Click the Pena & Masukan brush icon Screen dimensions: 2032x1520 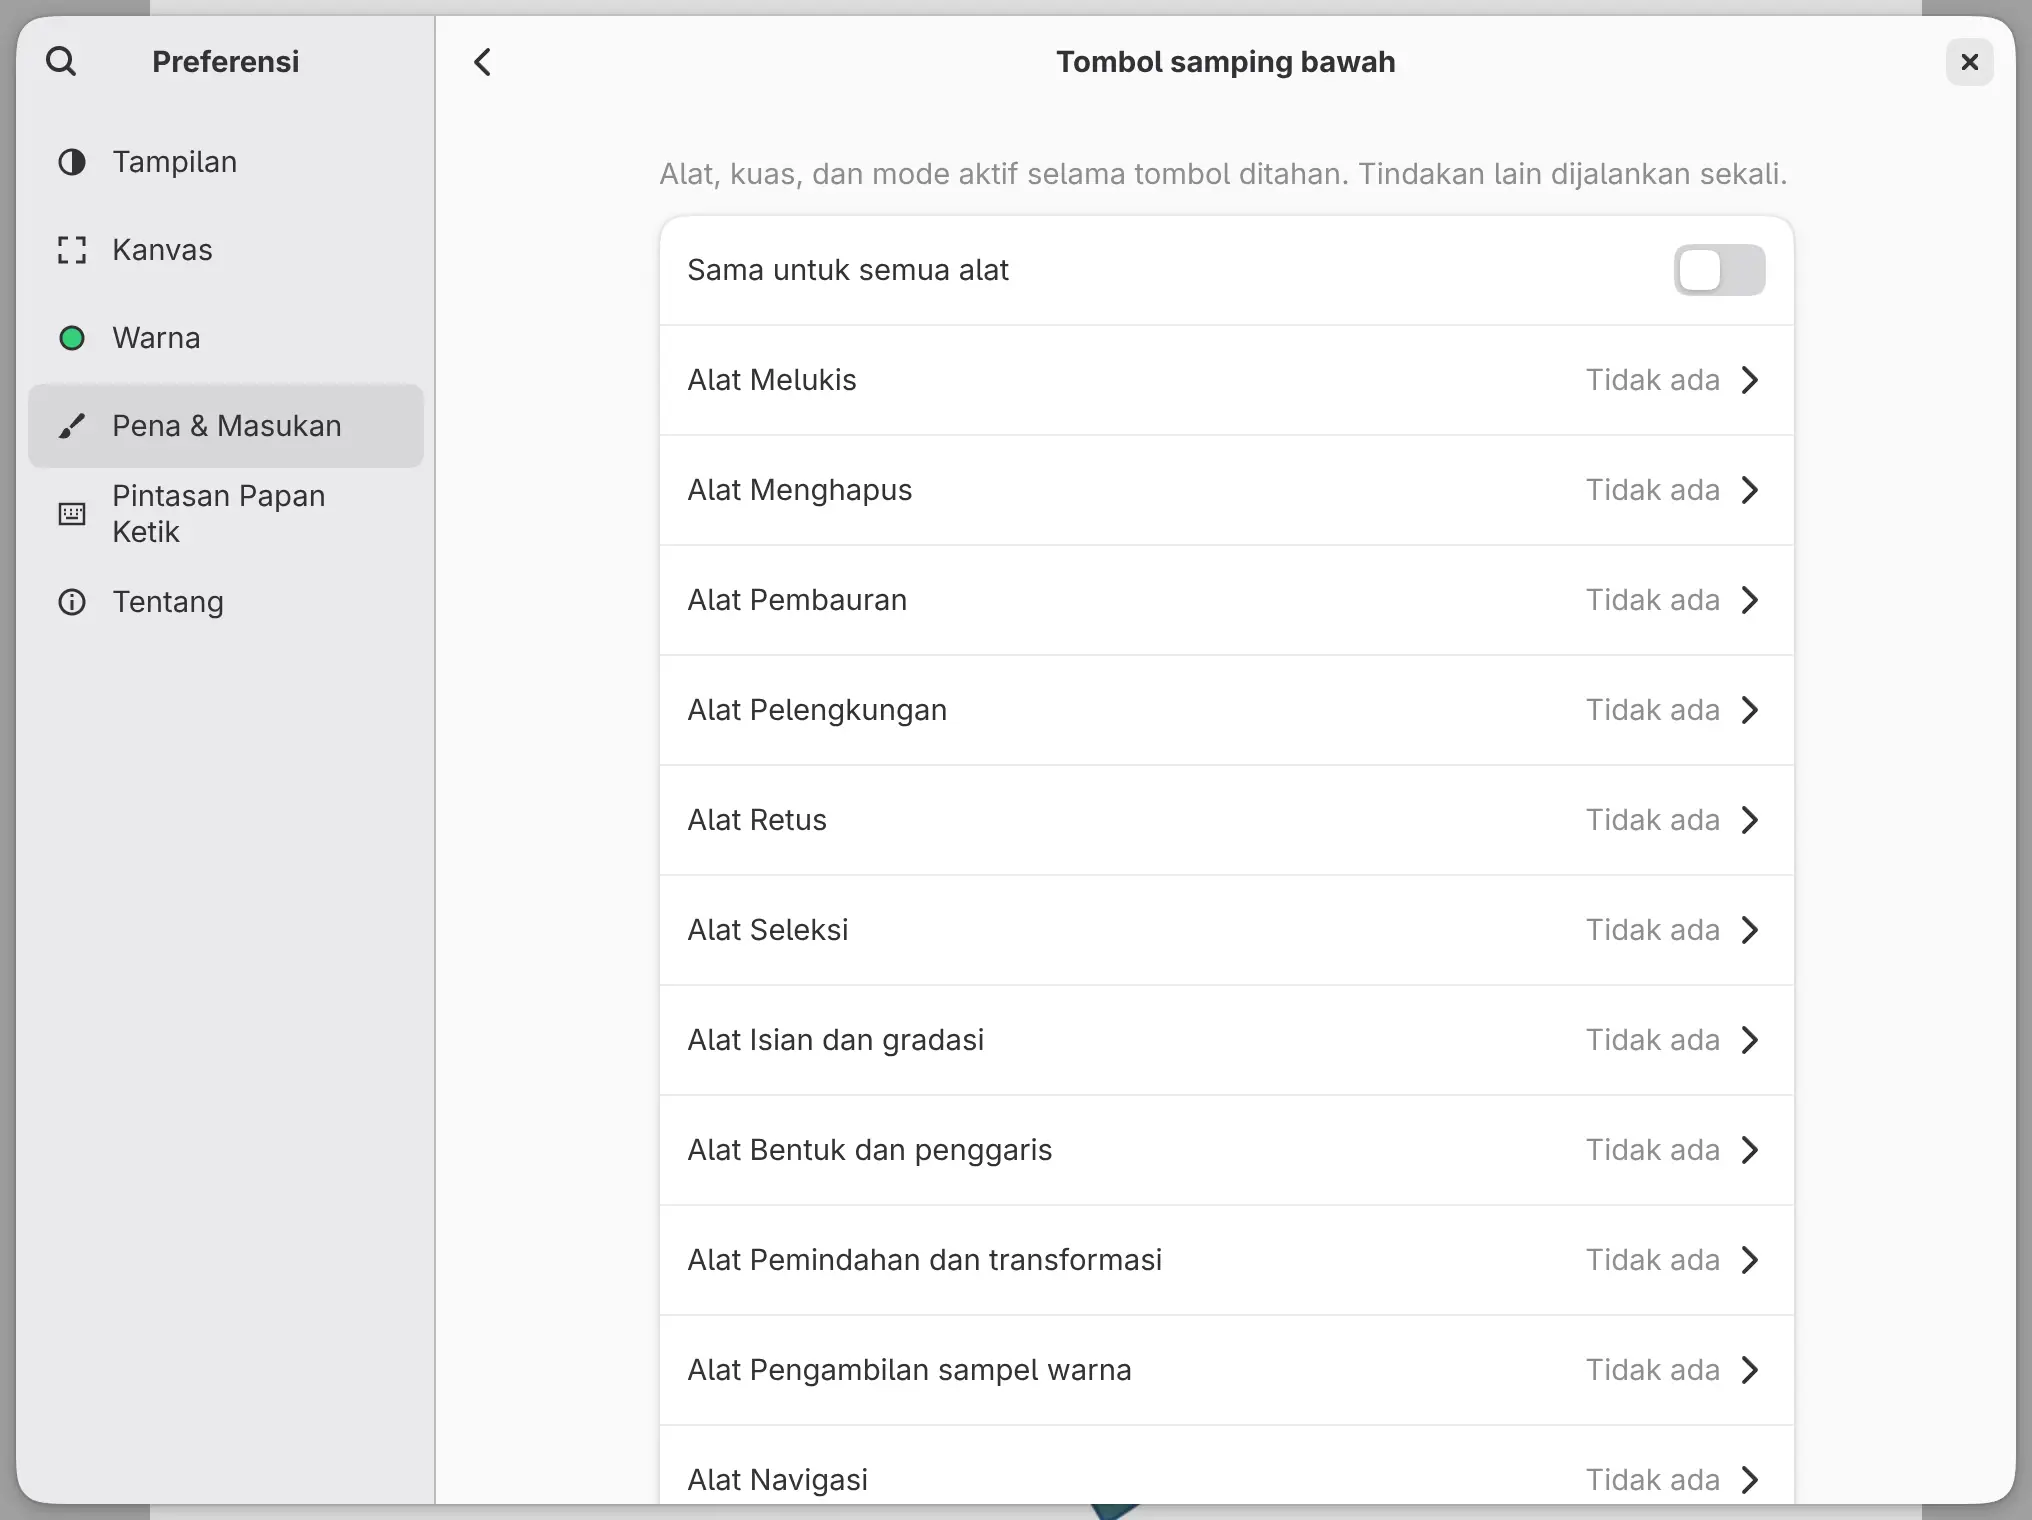click(72, 426)
